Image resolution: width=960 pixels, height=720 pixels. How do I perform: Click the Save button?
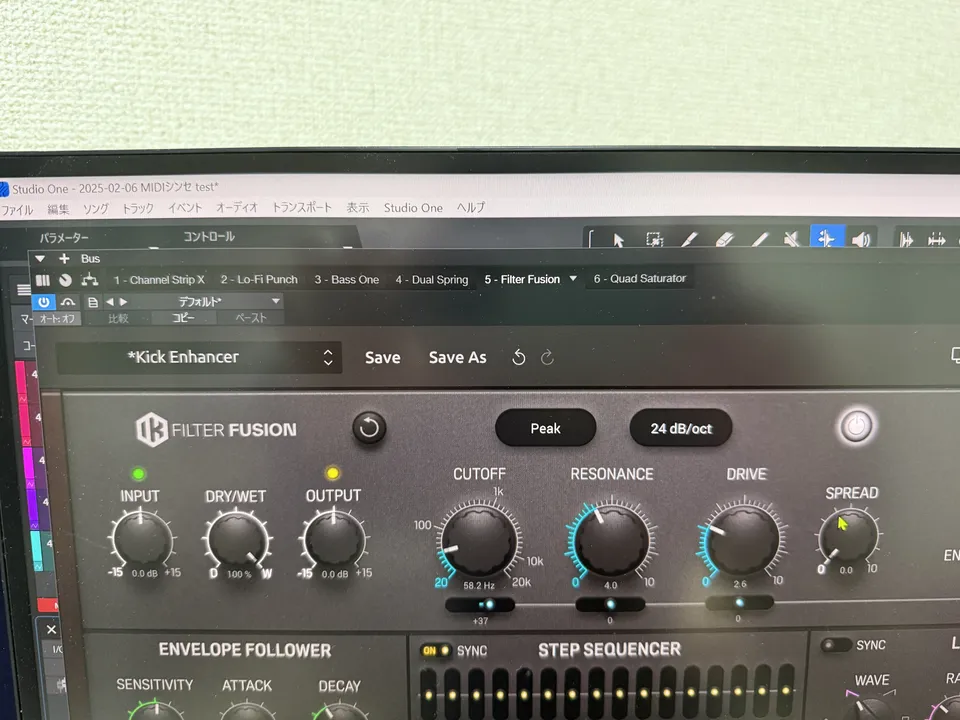[382, 357]
